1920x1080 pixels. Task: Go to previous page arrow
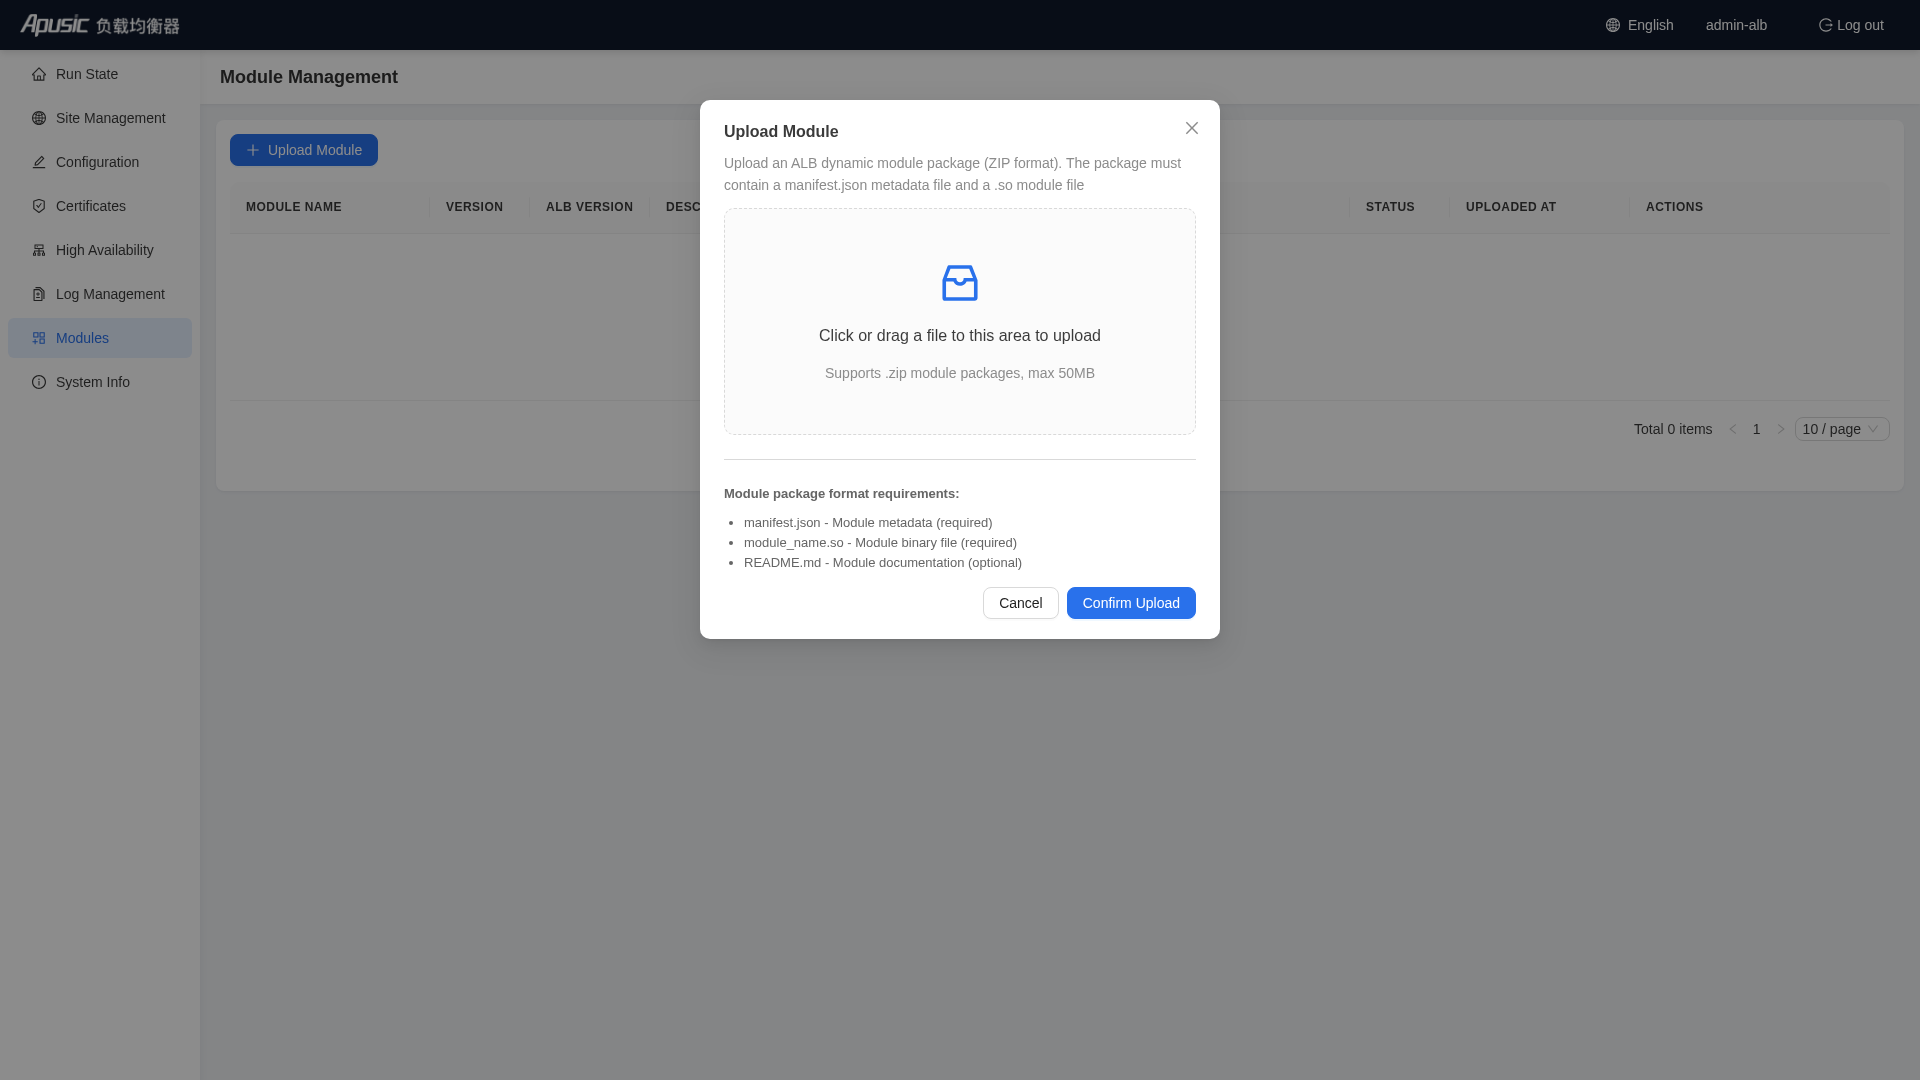[x=1733, y=429]
